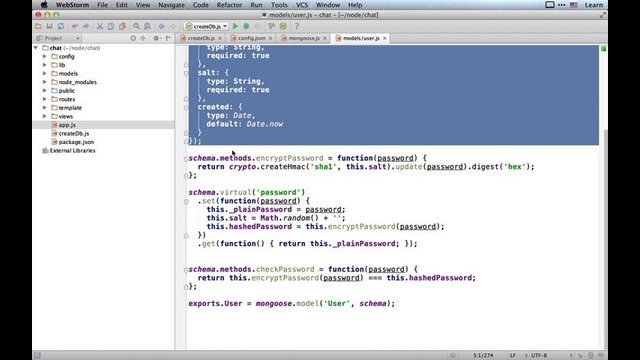Screen dimensions: 640x360
Task: Open the Apple menu
Action: click(44, 5)
